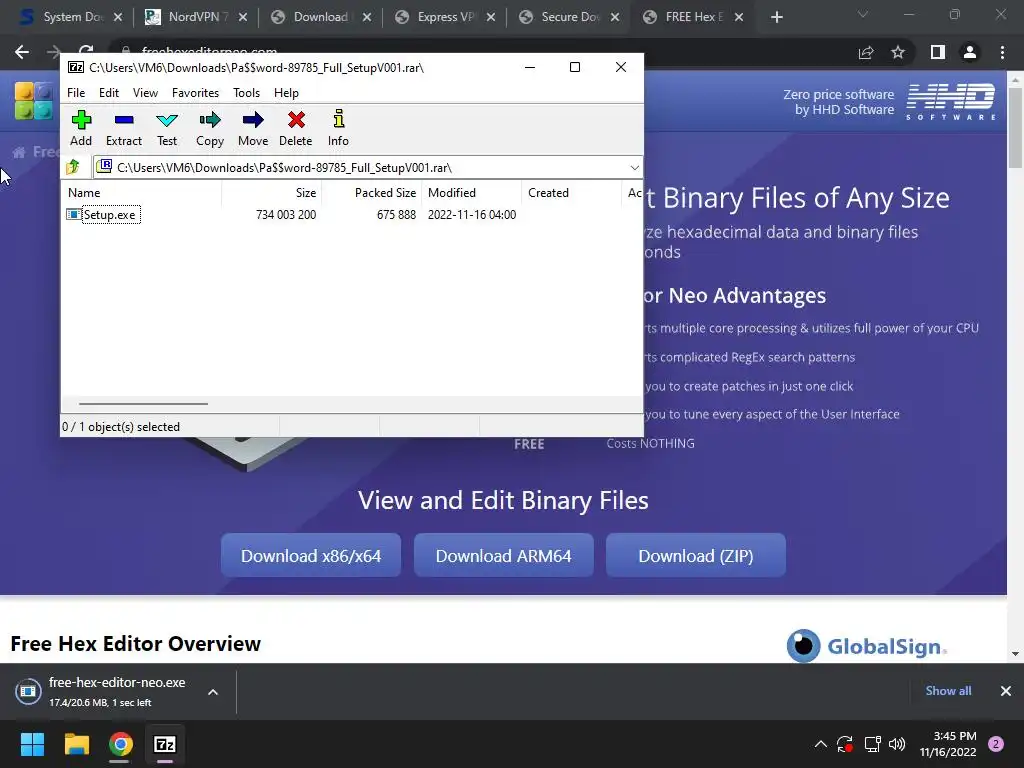This screenshot has height=768, width=1024.
Task: Select the Setup.exe file icon
Action: tap(74, 214)
